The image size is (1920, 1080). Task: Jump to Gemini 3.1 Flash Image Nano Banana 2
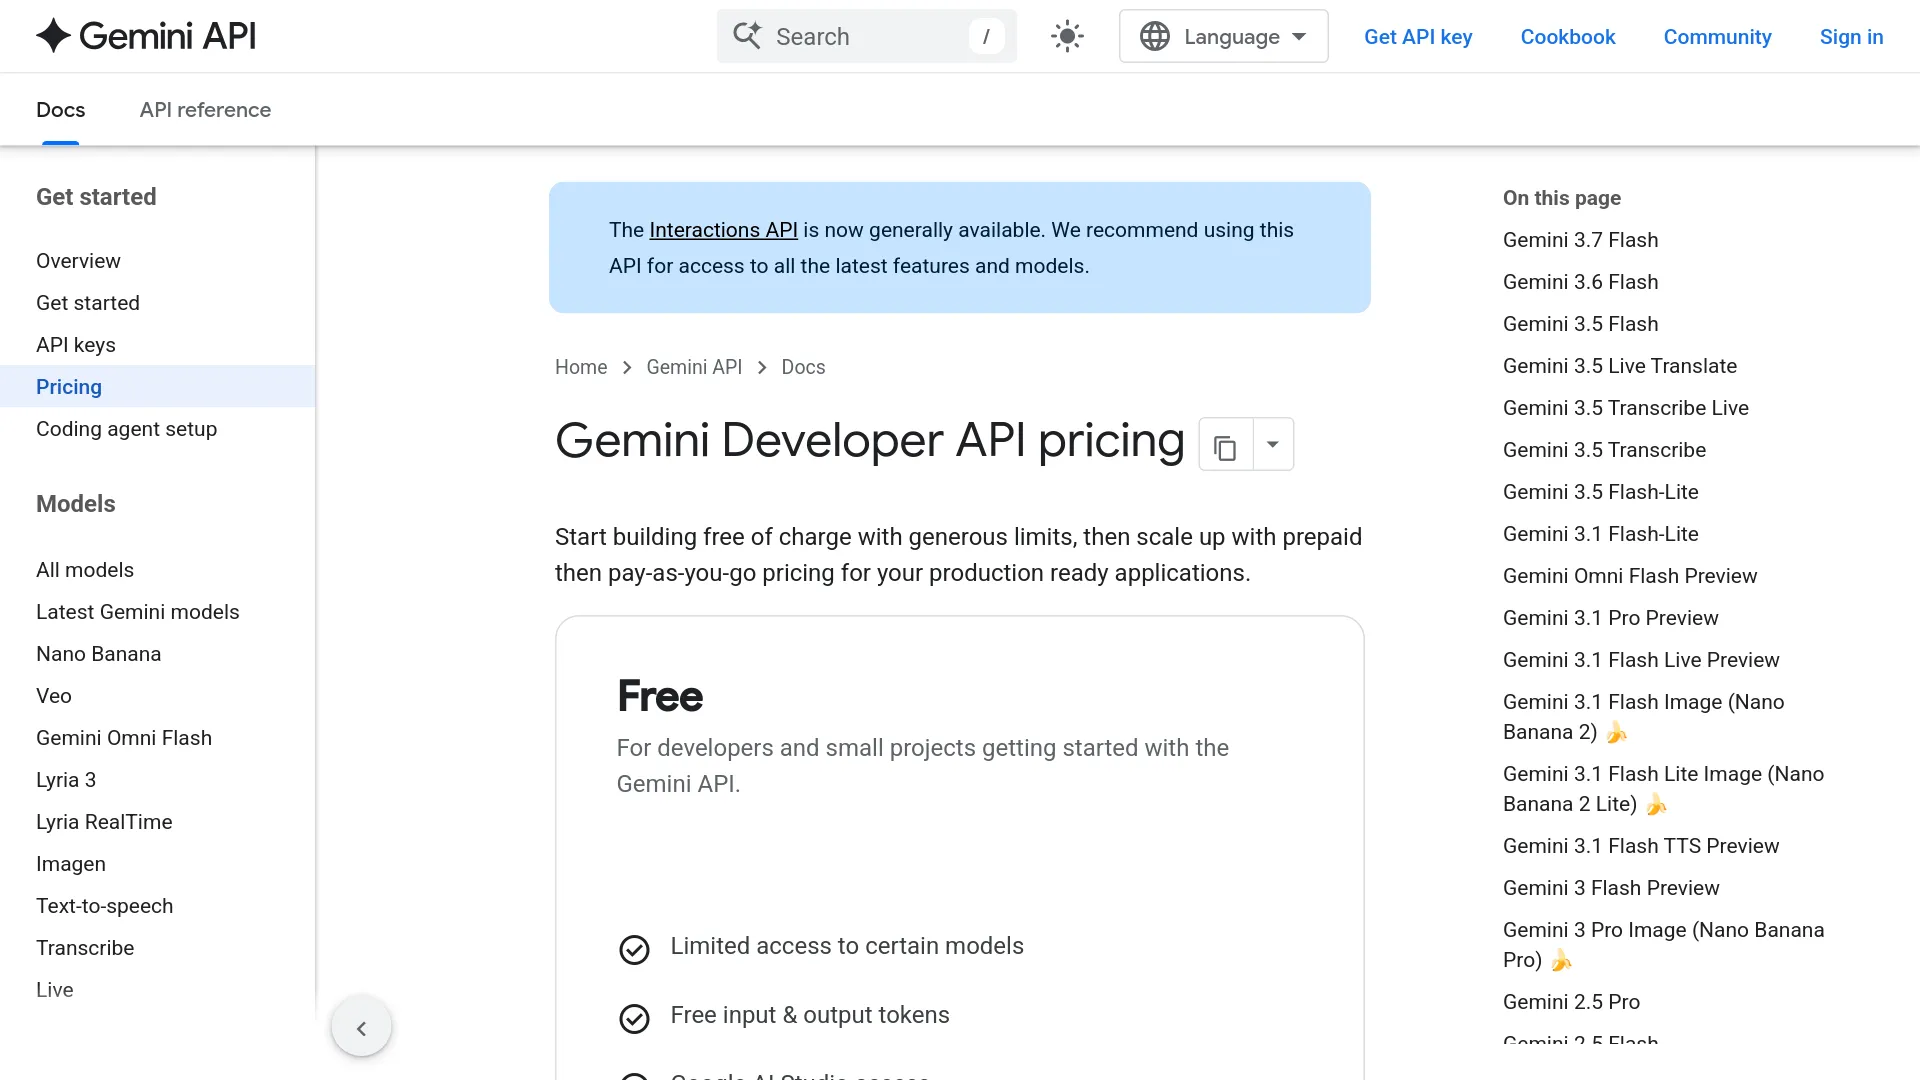click(x=1643, y=717)
